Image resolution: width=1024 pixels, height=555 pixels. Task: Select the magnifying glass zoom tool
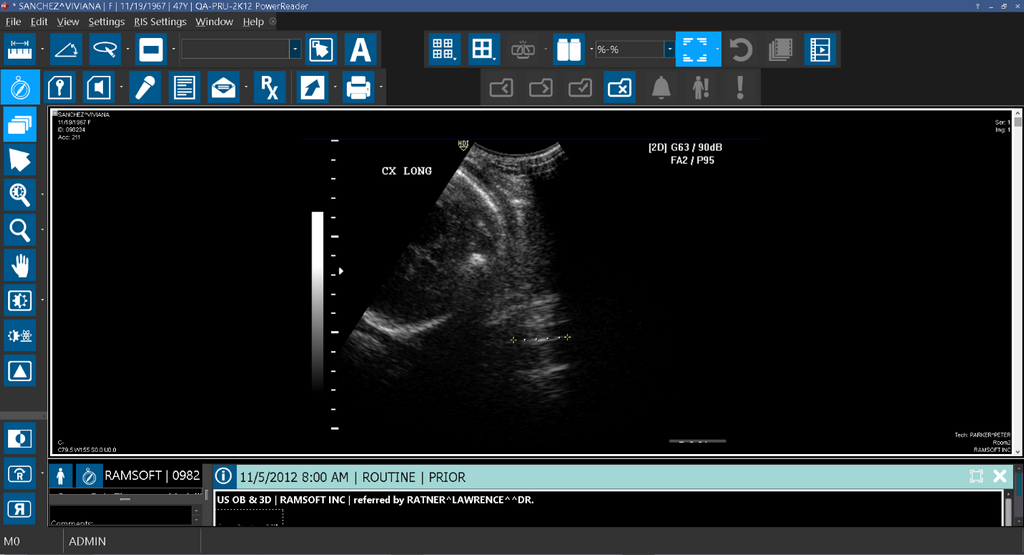20,230
